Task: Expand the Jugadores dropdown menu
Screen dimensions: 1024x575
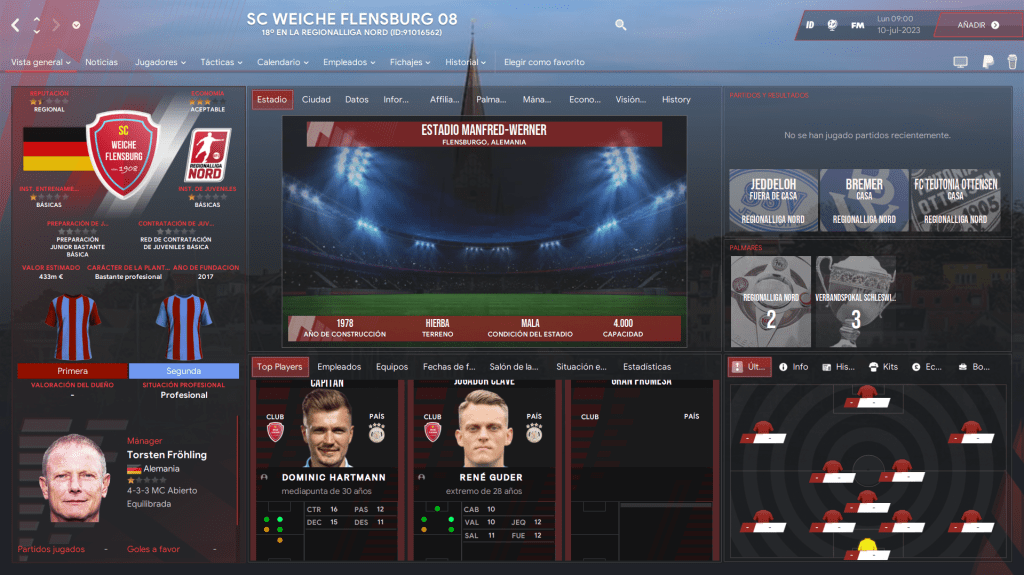Action: 160,62
